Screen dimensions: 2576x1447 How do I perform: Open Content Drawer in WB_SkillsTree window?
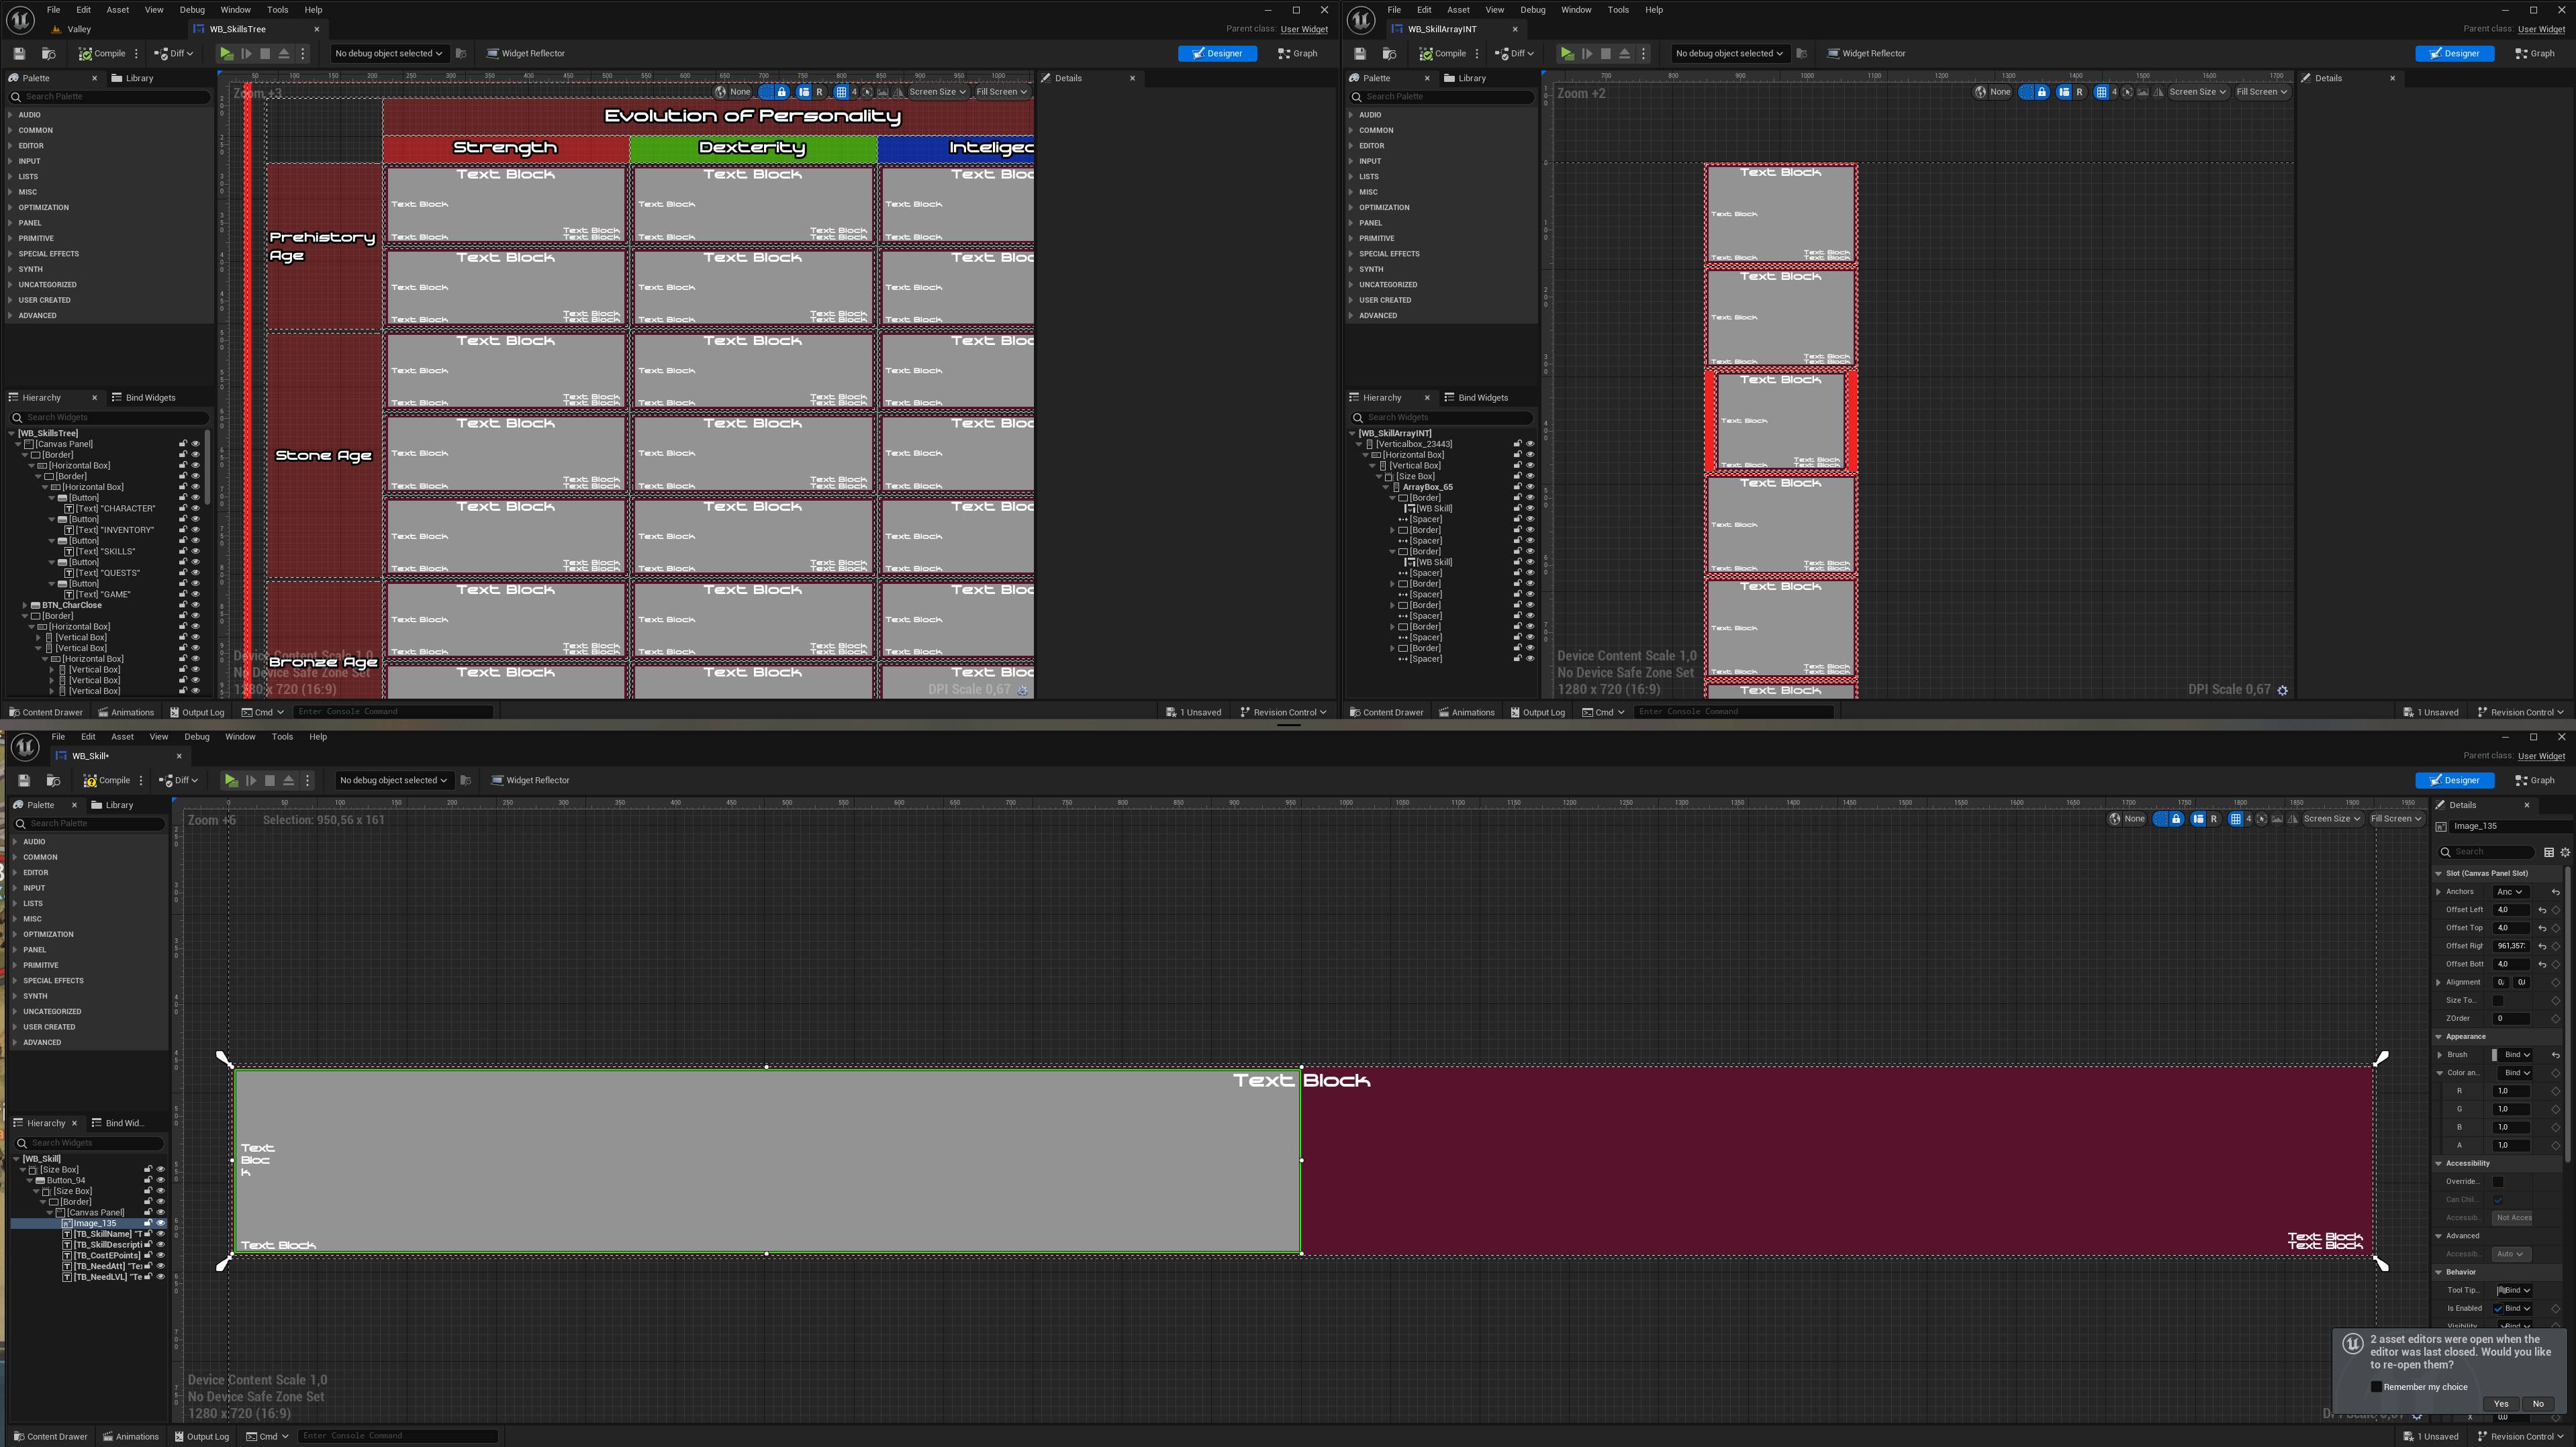46,713
